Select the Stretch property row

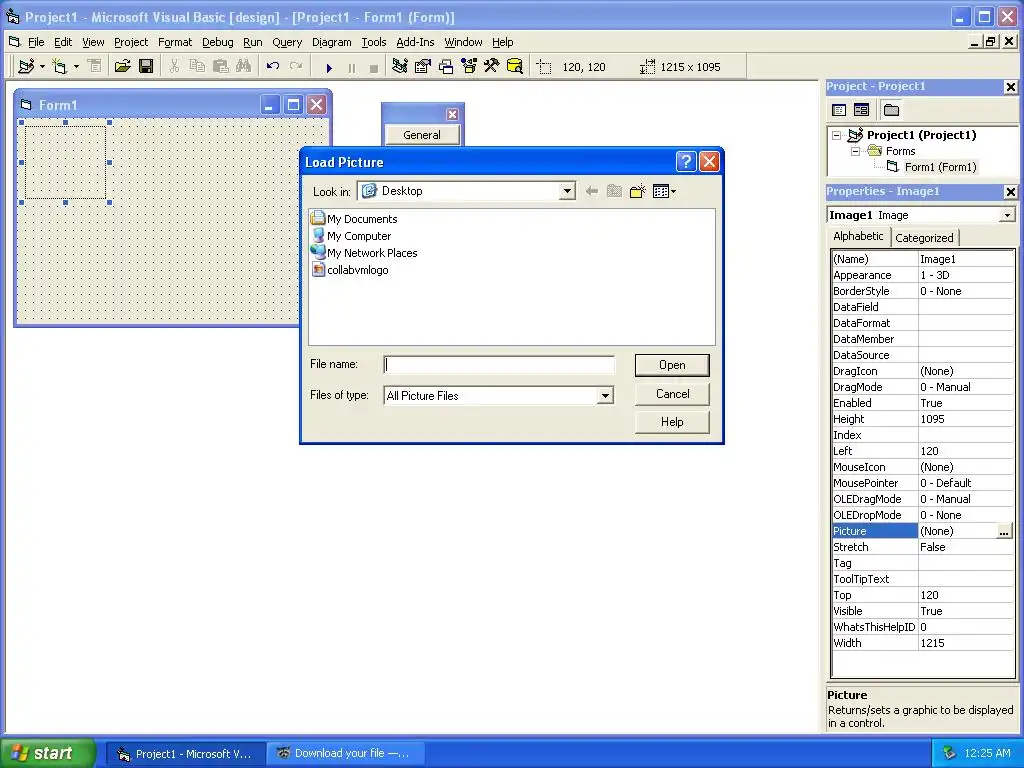click(922, 547)
